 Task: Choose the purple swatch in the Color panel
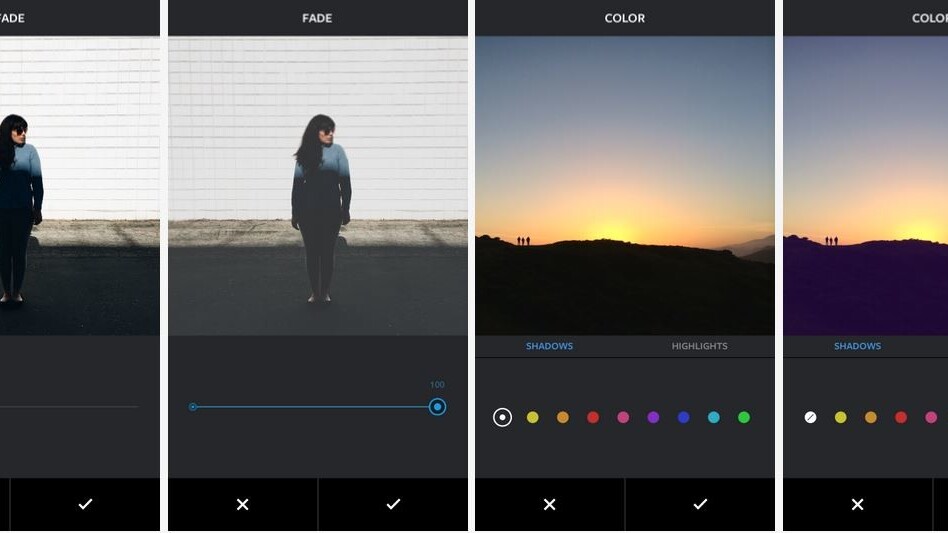click(653, 417)
